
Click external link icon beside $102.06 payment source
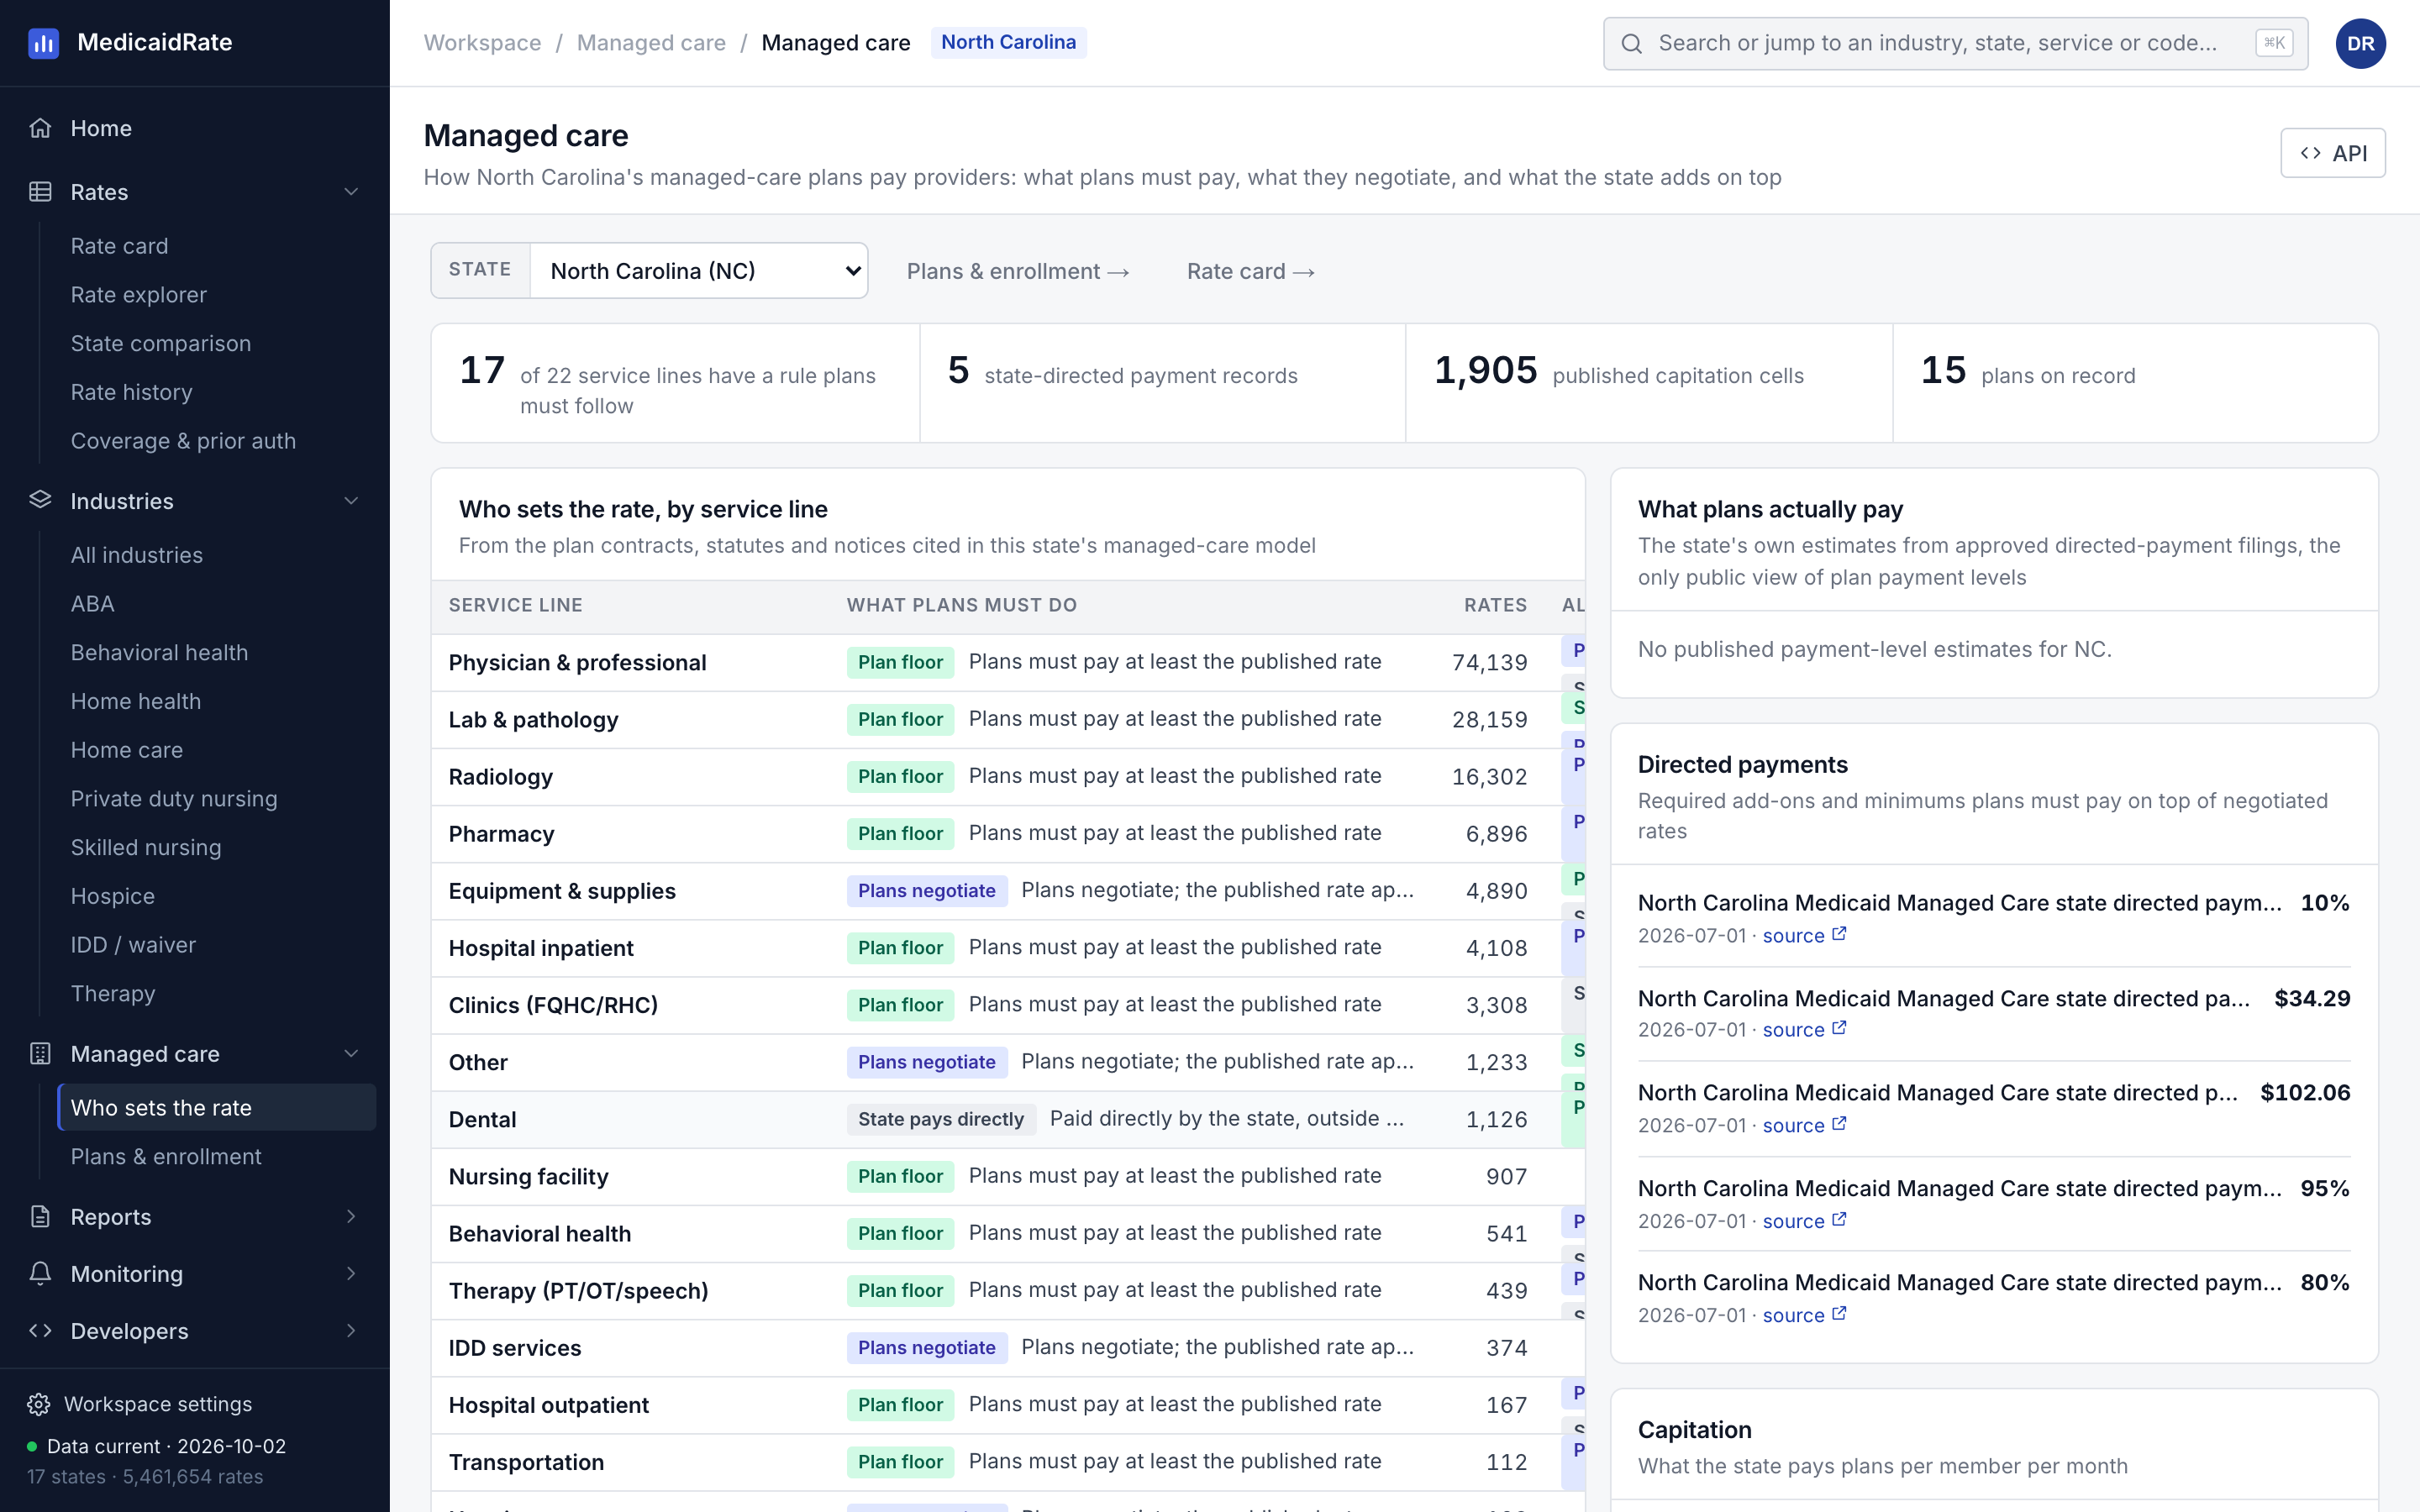click(x=1839, y=1124)
